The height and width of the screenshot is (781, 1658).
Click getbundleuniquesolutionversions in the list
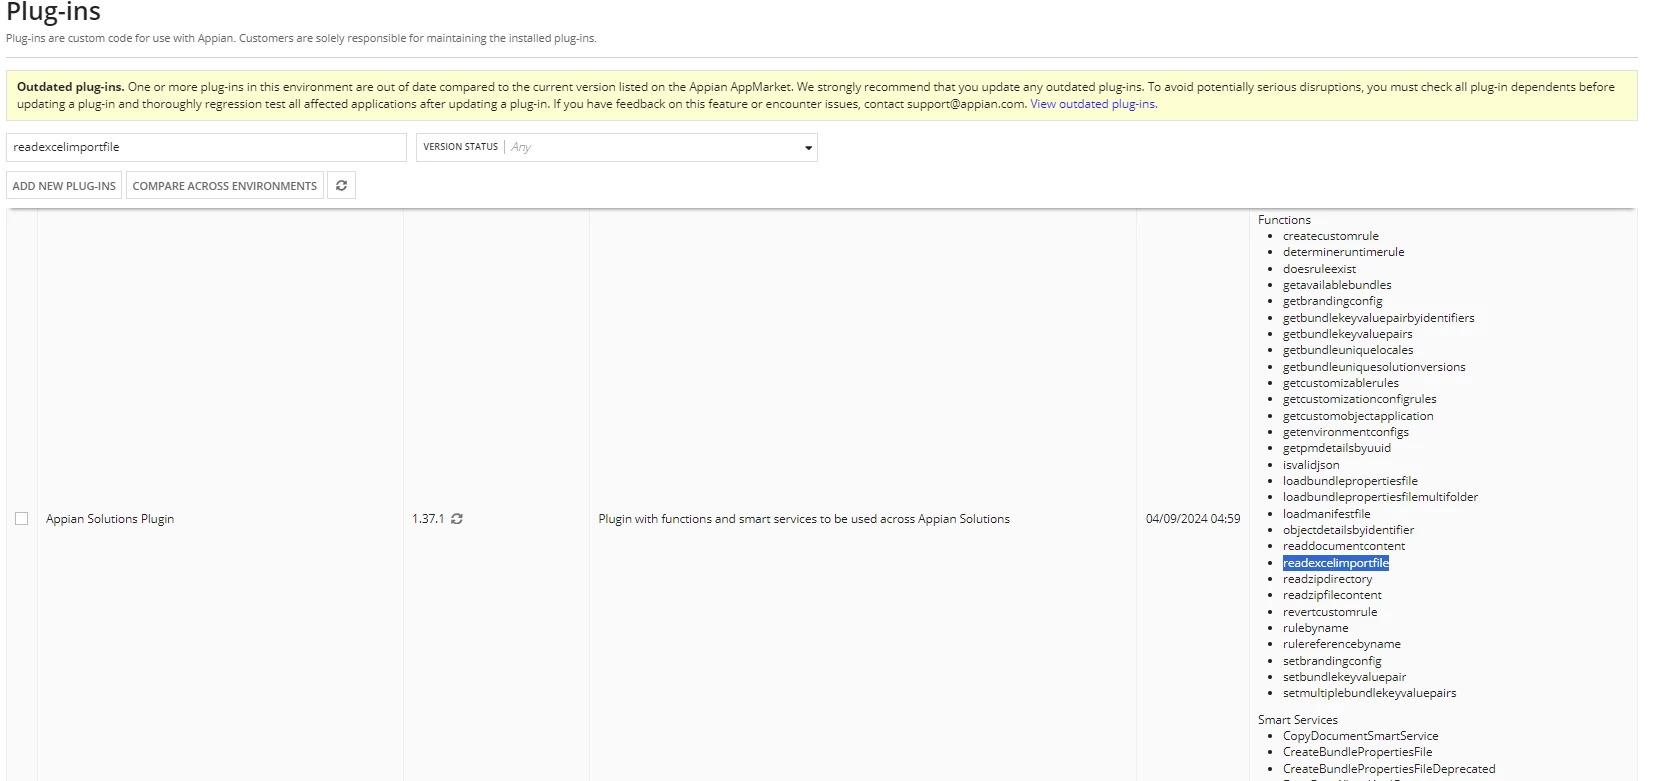[x=1374, y=367]
